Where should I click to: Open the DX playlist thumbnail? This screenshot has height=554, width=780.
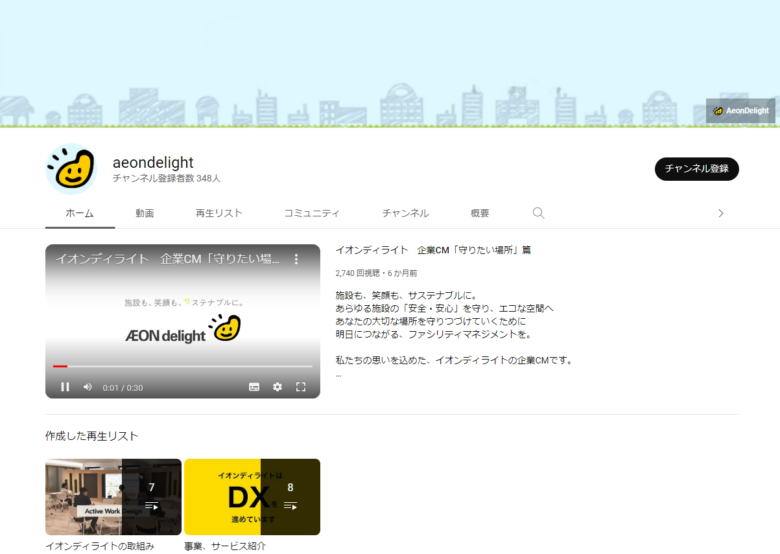point(252,497)
